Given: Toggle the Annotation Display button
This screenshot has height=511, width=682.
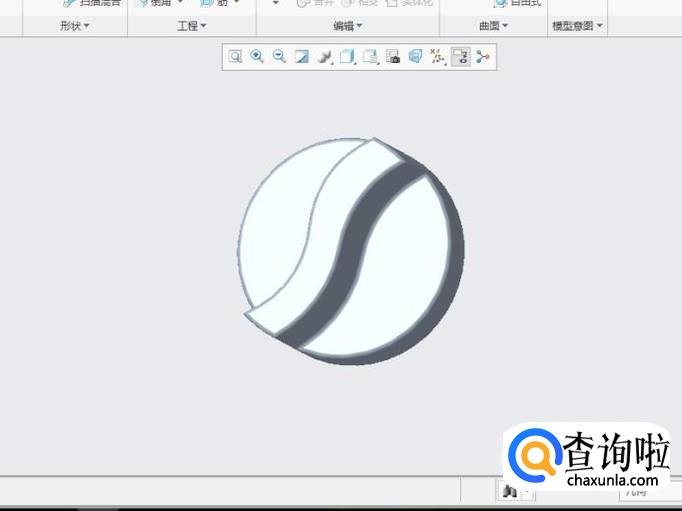Looking at the screenshot, I should pyautogui.click(x=461, y=57).
